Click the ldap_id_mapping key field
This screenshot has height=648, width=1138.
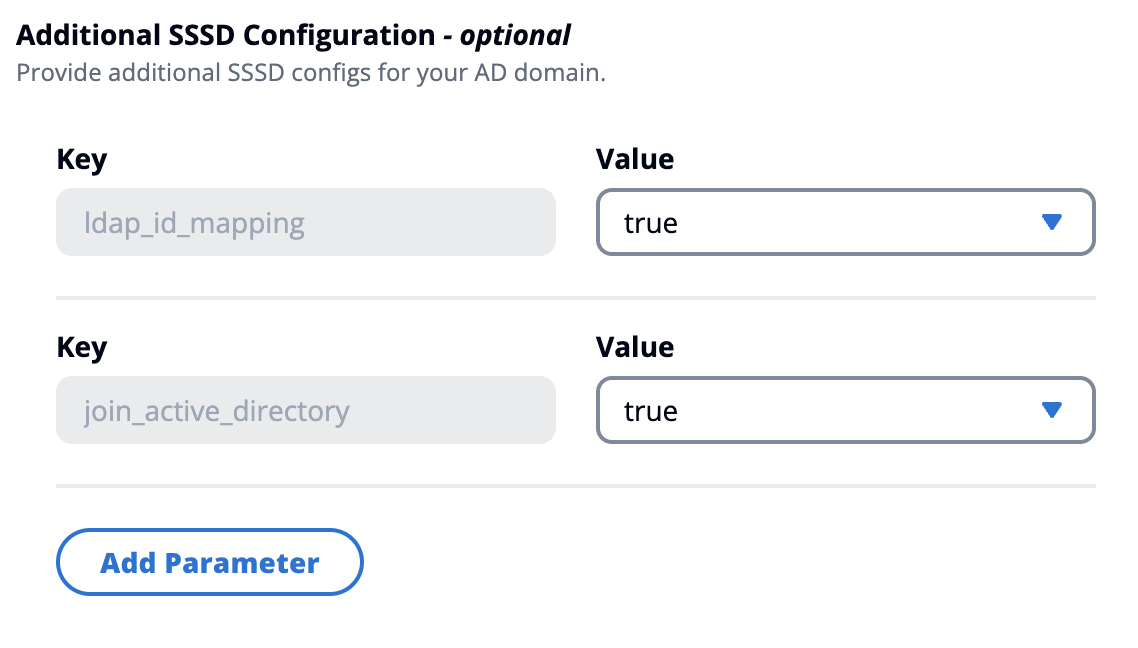click(x=305, y=222)
